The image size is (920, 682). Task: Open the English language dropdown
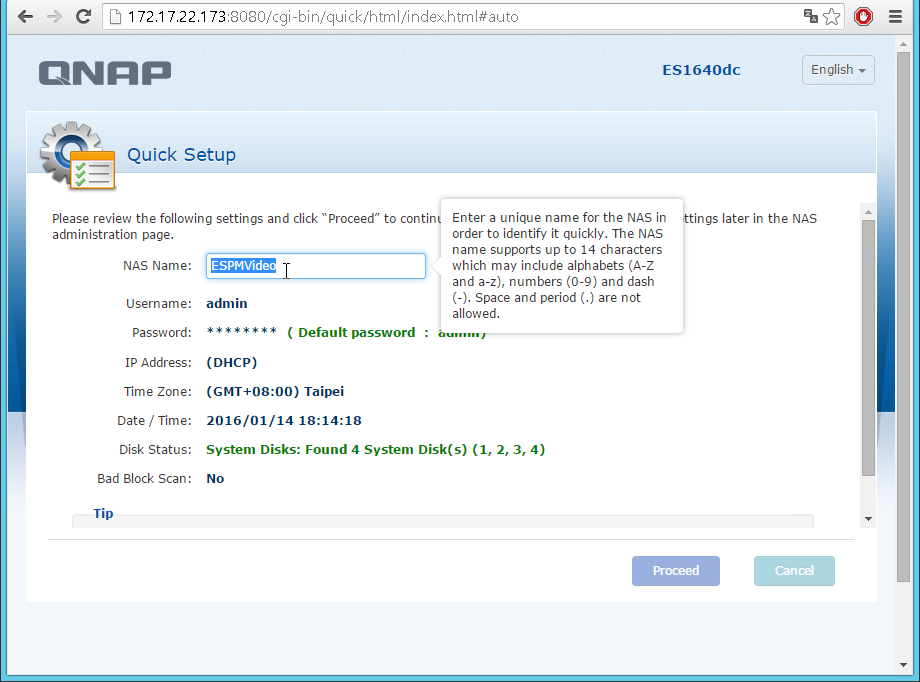[x=838, y=70]
